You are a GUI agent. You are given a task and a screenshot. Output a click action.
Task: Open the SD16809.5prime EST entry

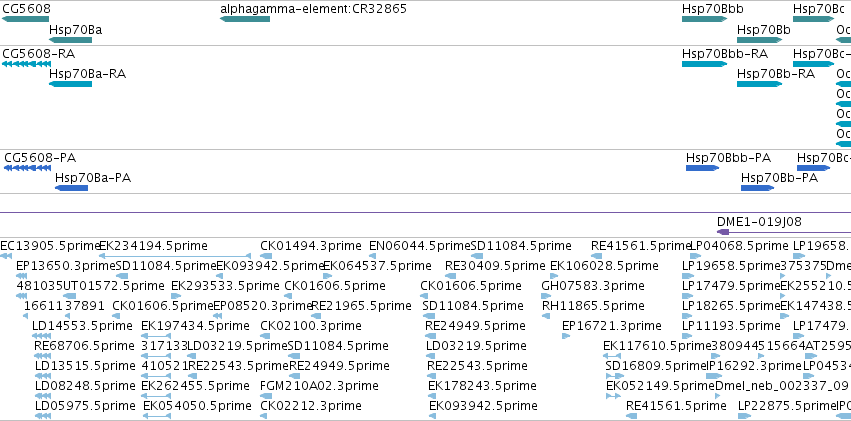pyautogui.click(x=657, y=366)
